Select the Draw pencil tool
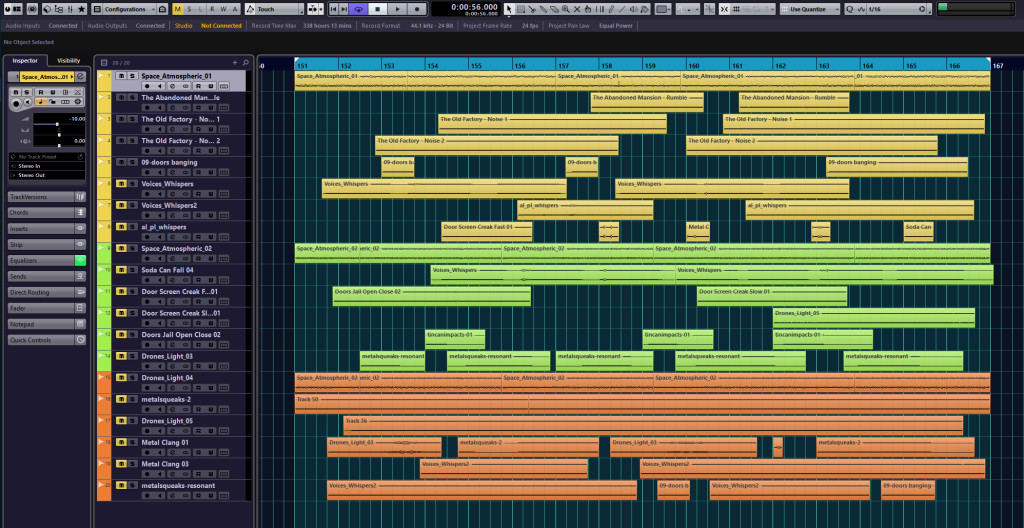1024x528 pixels. (611, 9)
